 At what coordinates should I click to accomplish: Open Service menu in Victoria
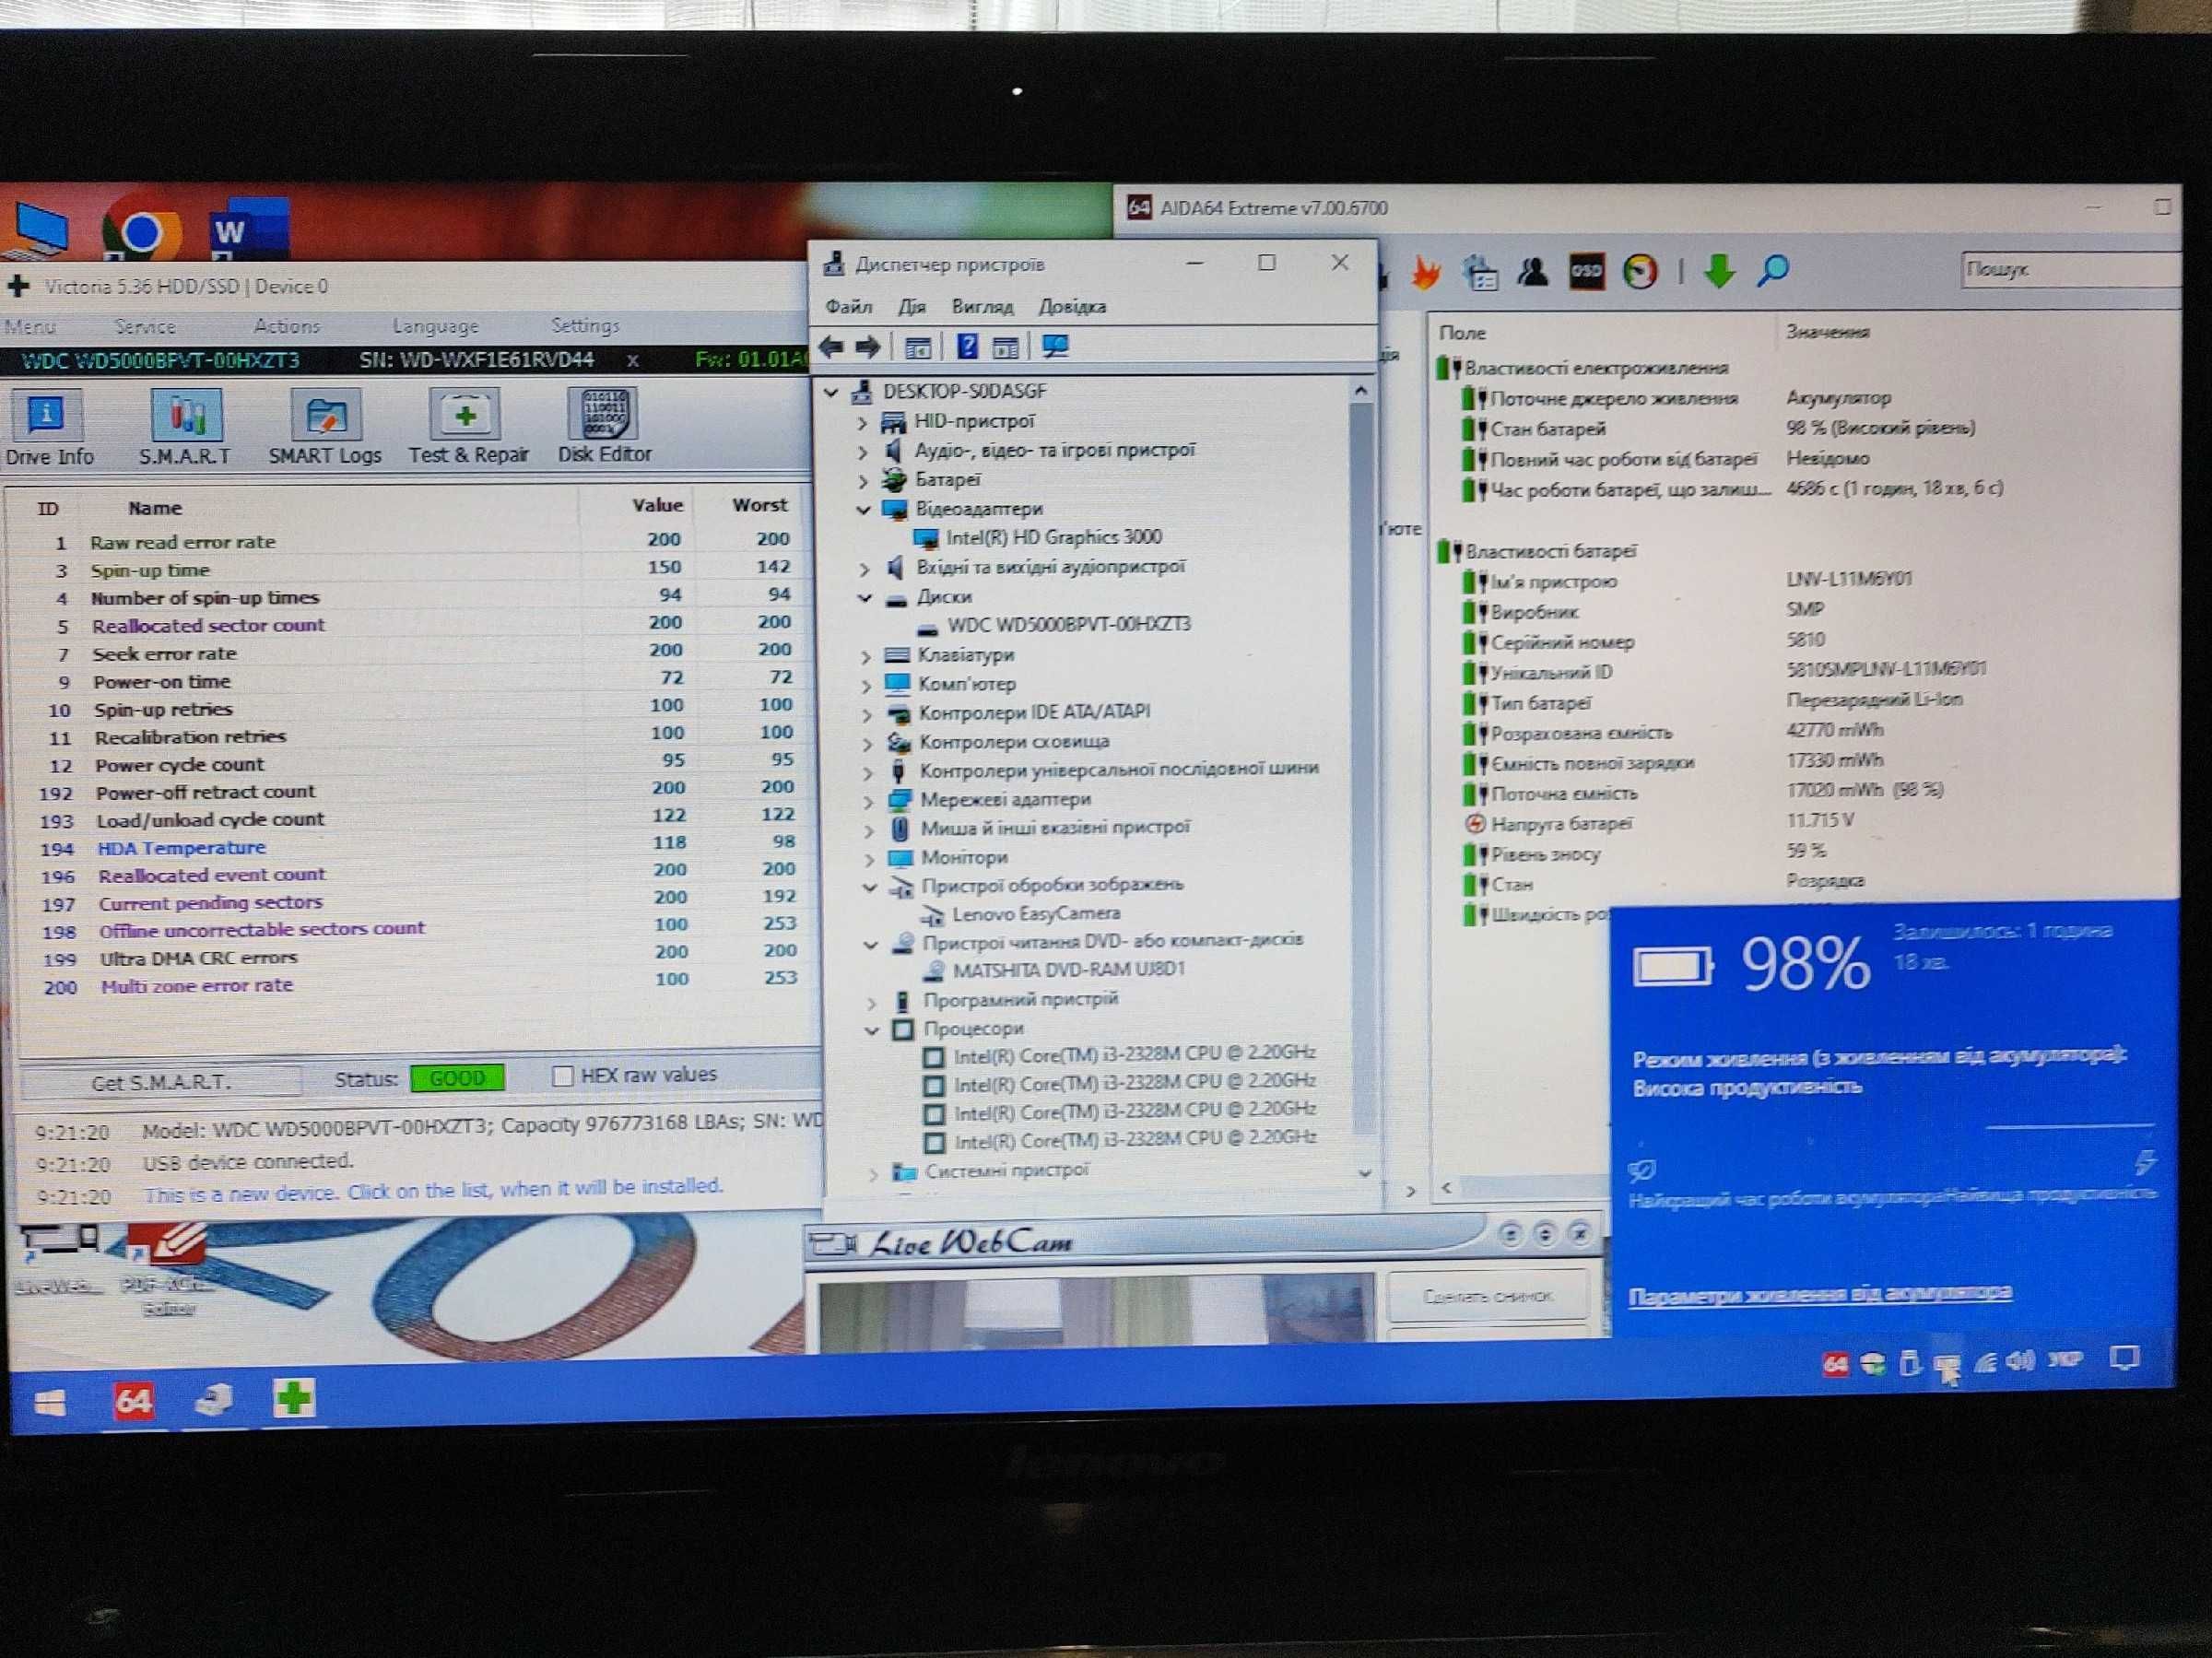[145, 326]
